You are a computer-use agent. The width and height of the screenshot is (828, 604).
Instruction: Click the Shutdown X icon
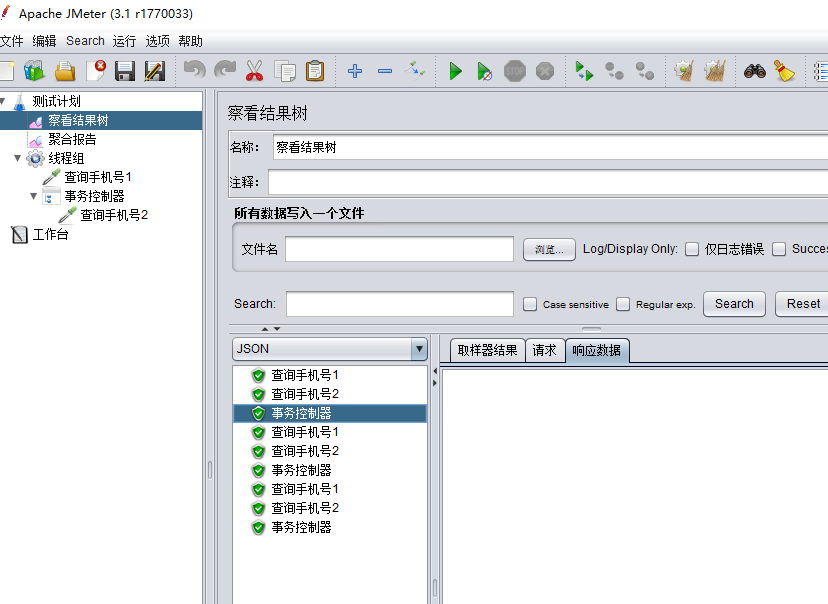tap(545, 71)
